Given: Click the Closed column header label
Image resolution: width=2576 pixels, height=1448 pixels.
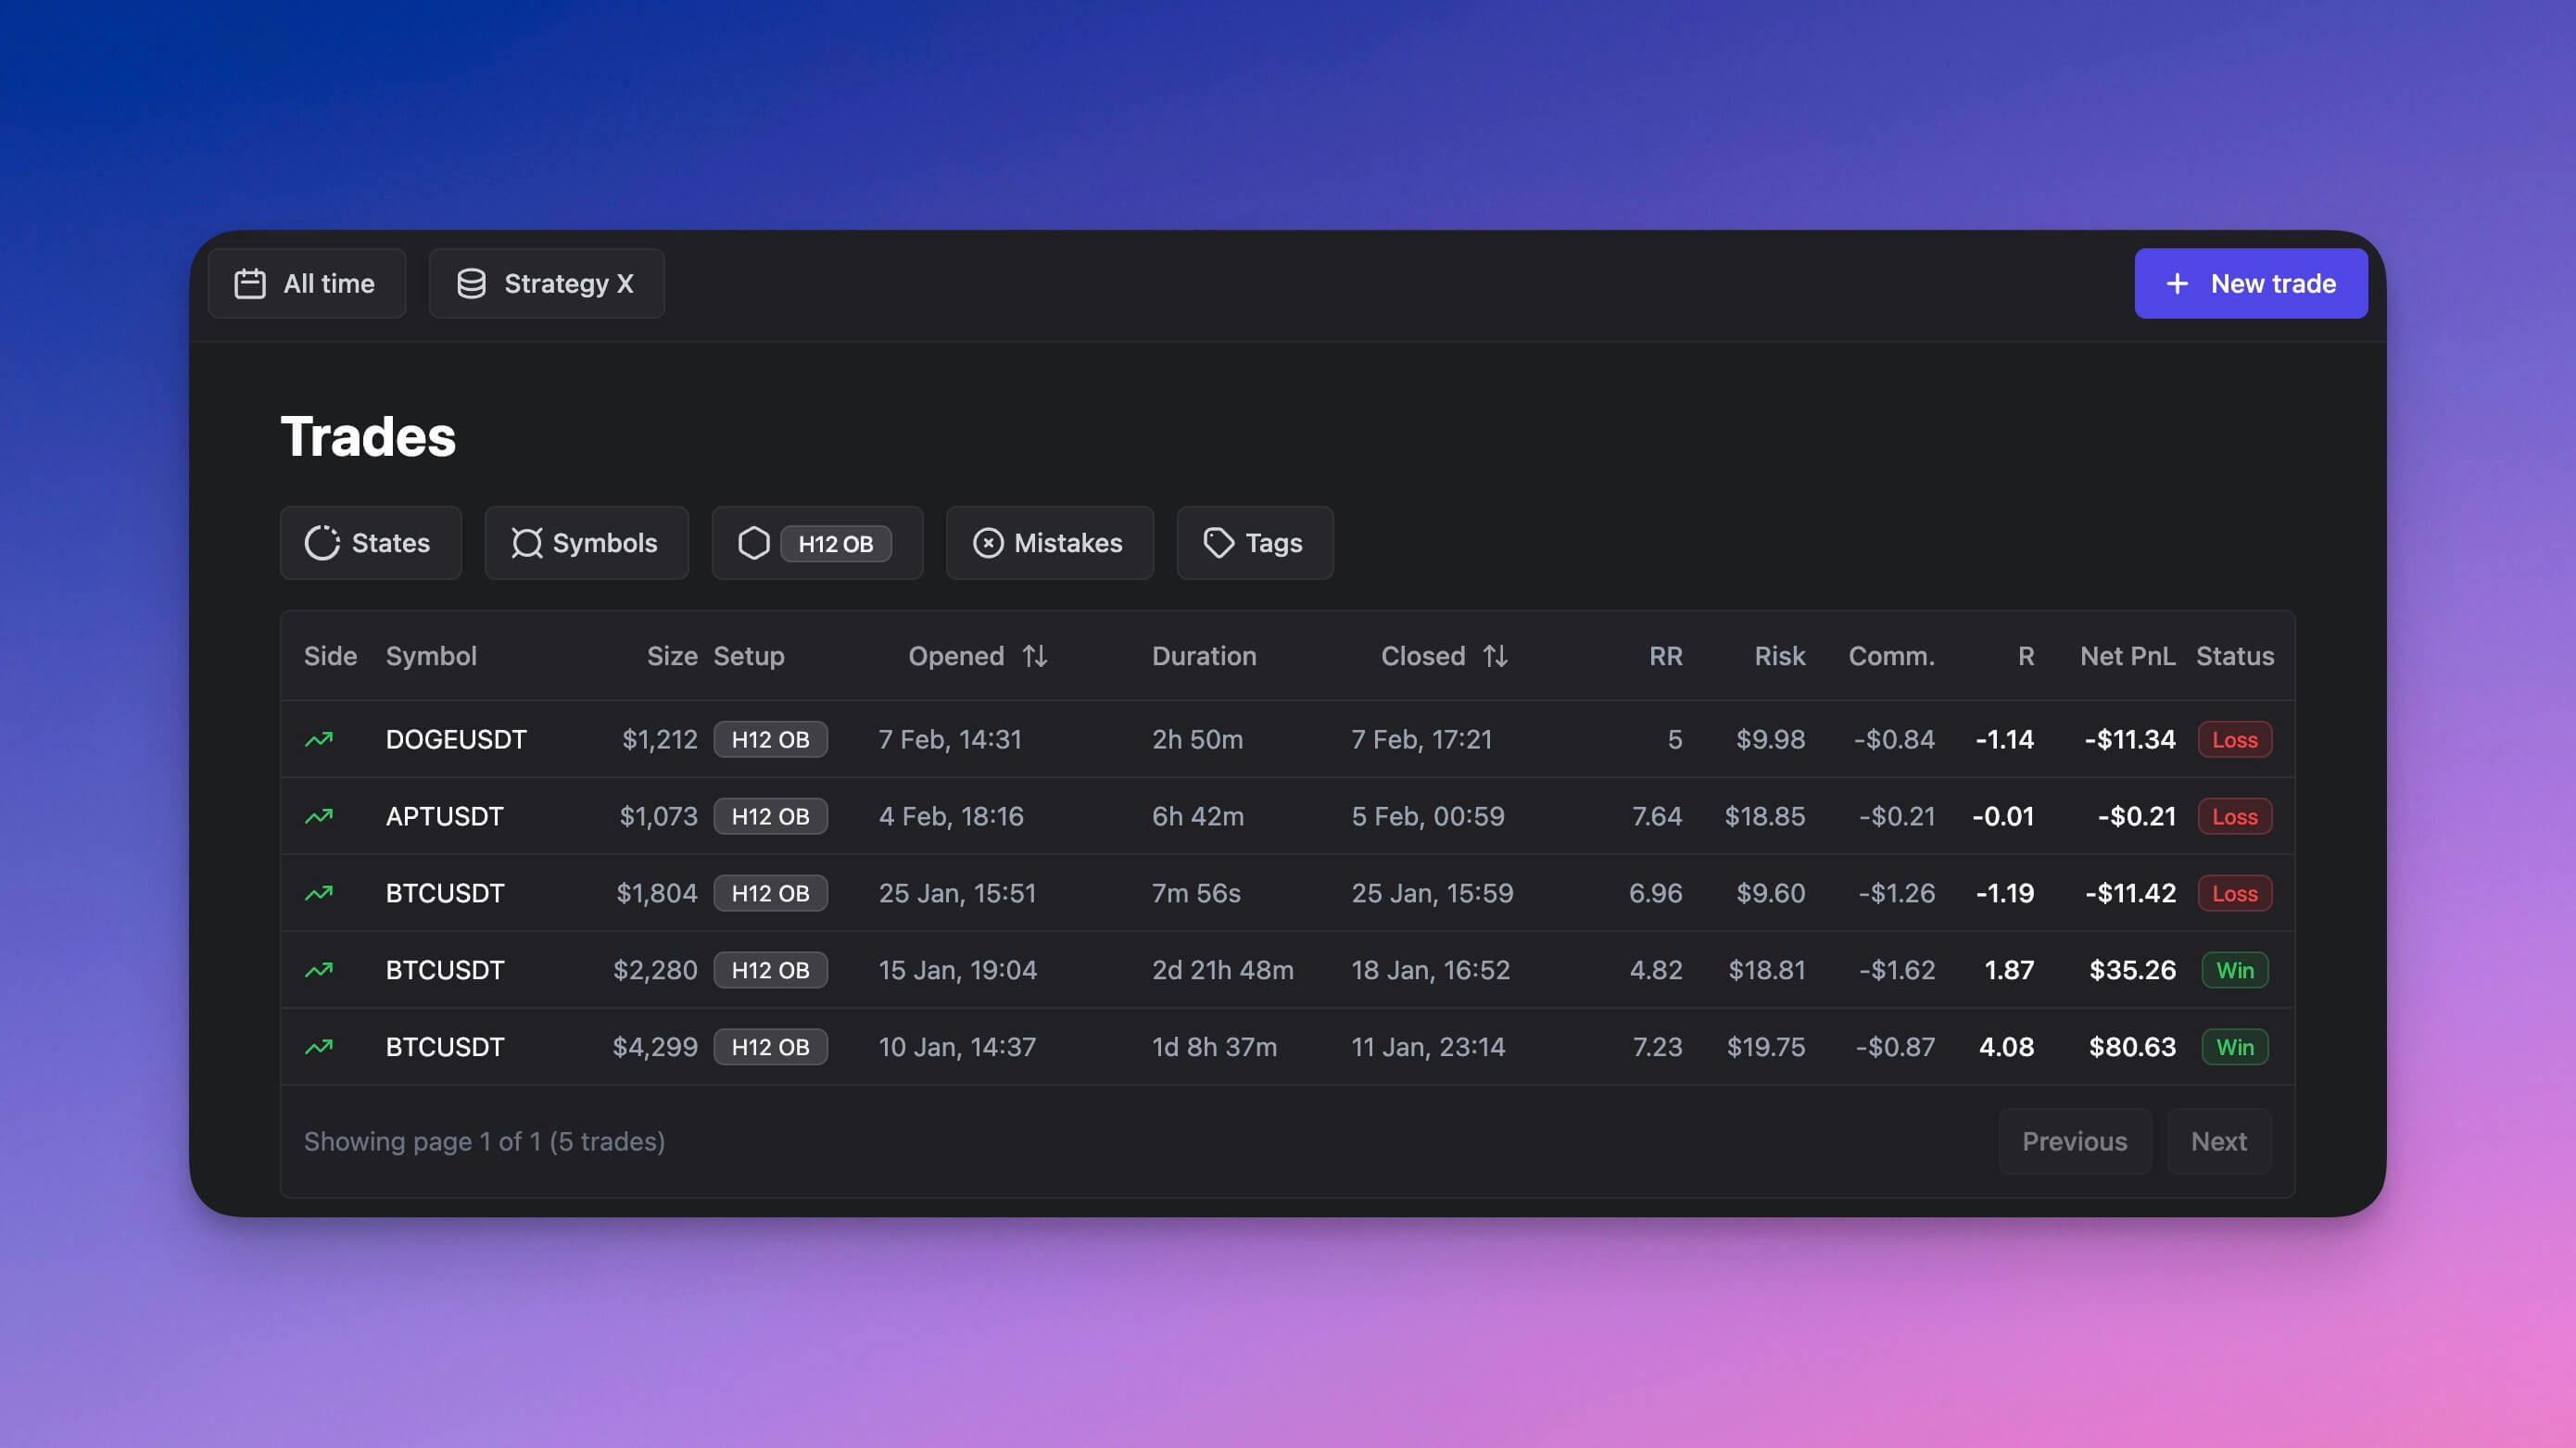Looking at the screenshot, I should (1423, 656).
